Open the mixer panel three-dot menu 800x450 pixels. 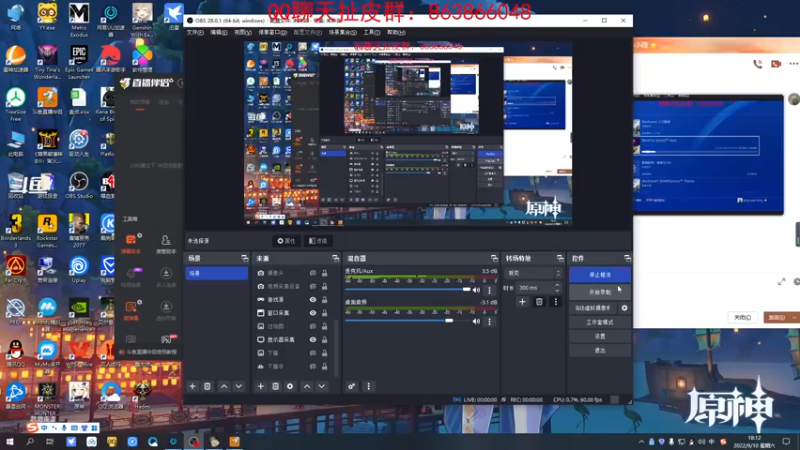(x=368, y=386)
